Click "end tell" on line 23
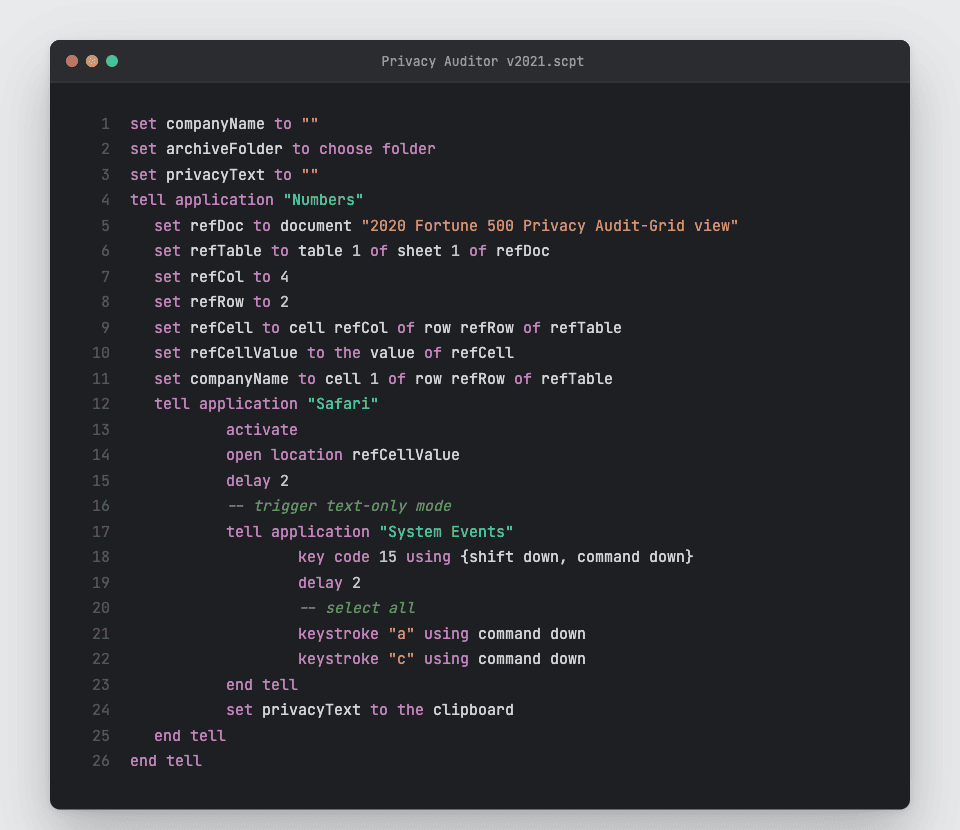The image size is (960, 830). (262, 685)
